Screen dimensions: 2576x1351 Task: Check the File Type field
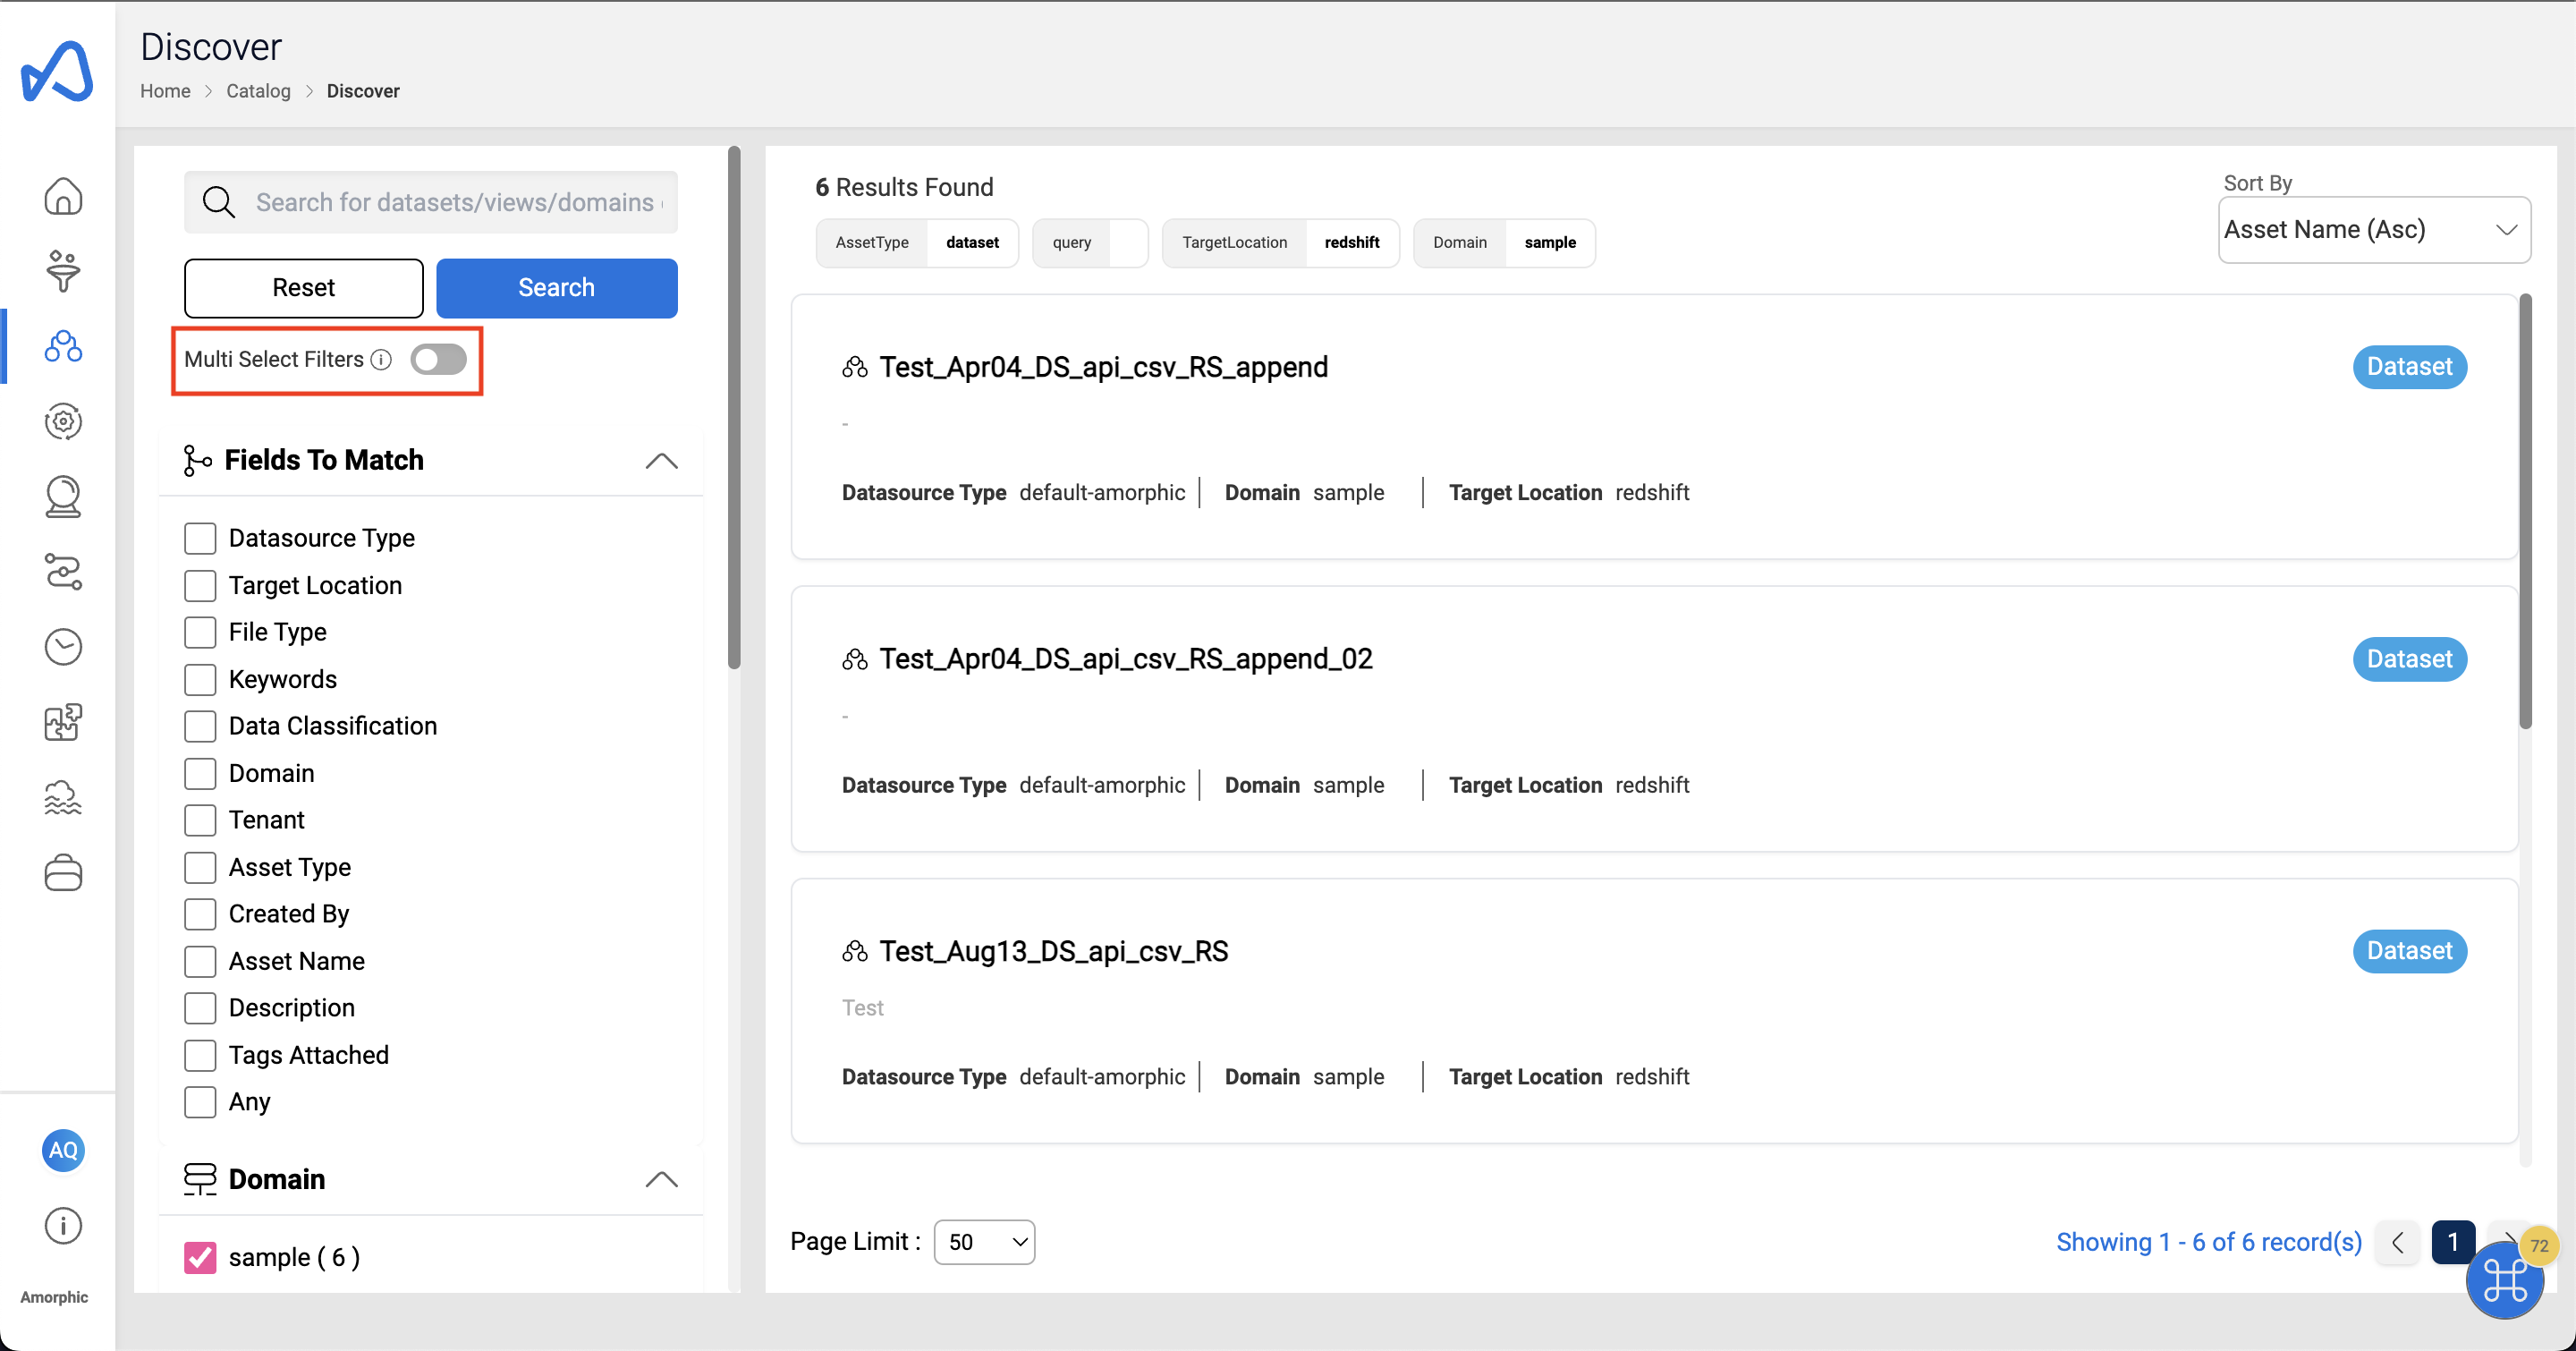tap(200, 632)
